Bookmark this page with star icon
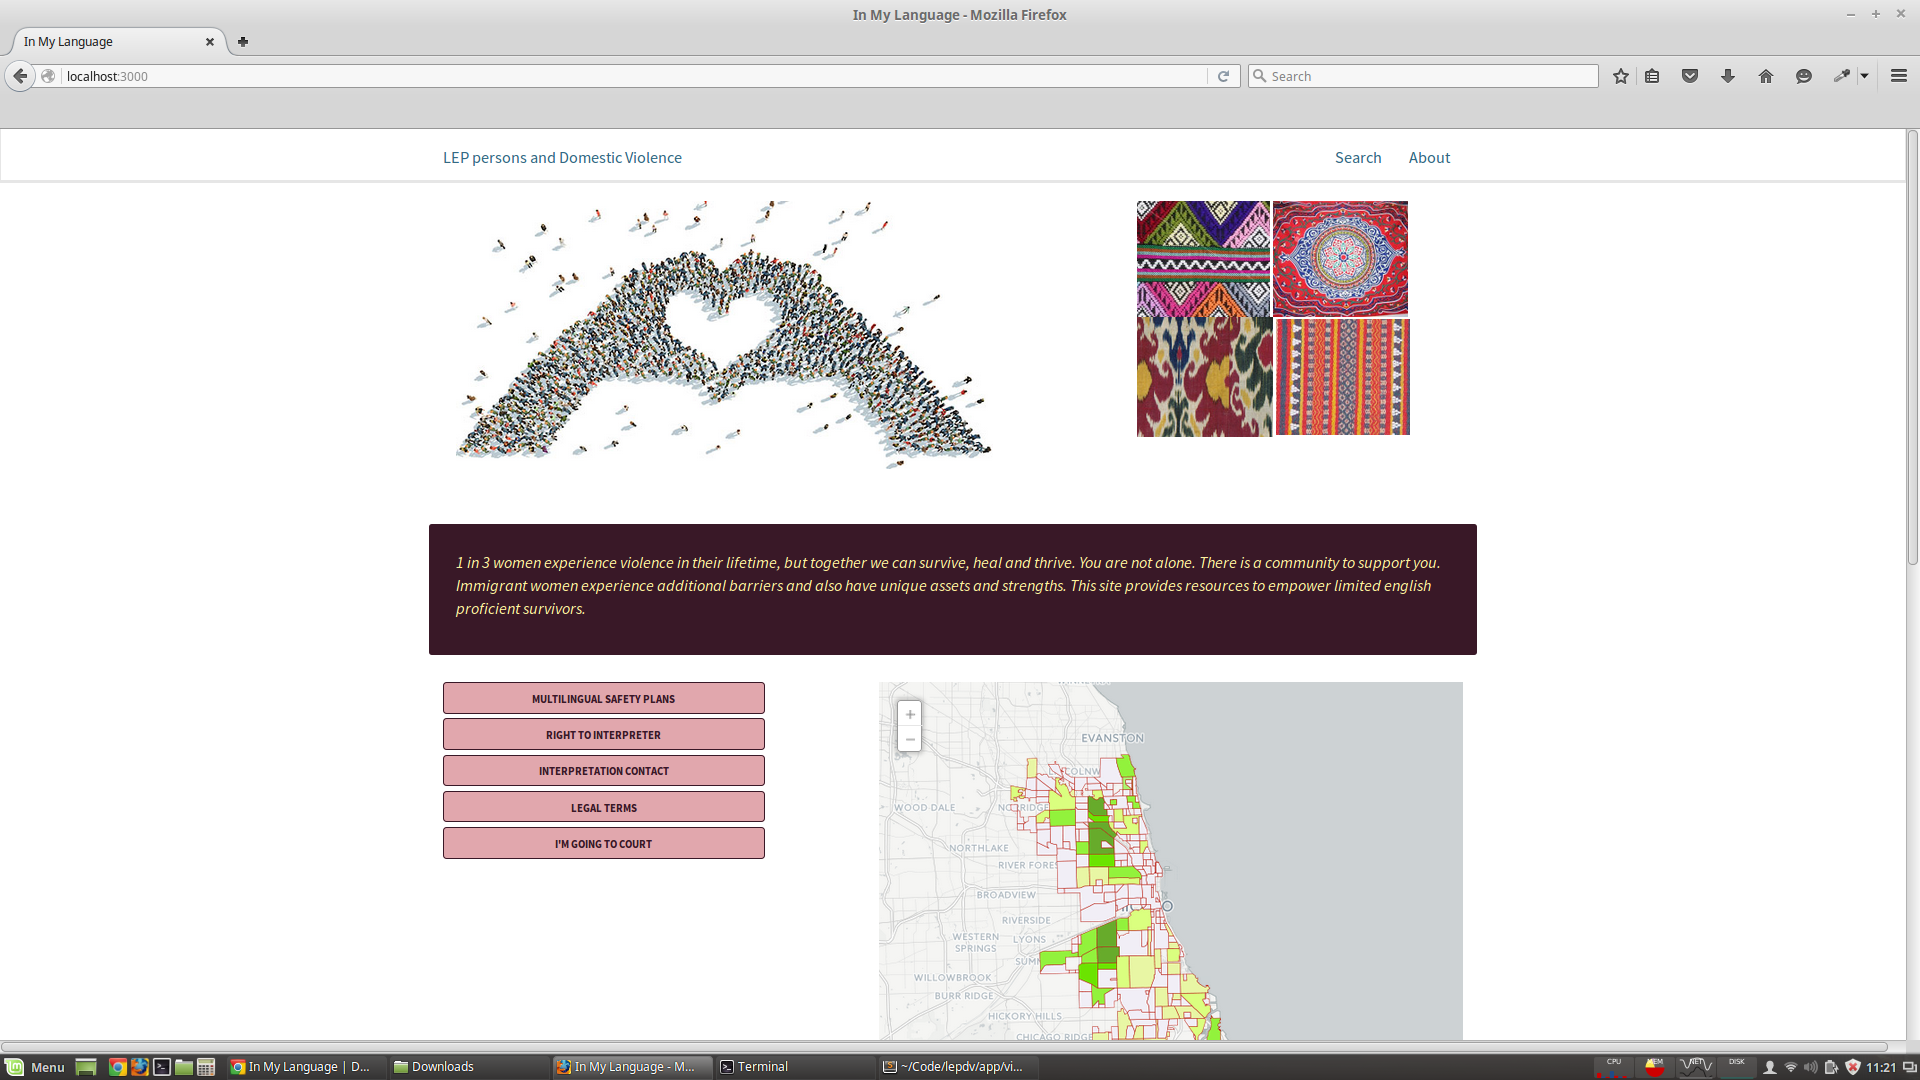Viewport: 1920px width, 1080px height. (1621, 76)
